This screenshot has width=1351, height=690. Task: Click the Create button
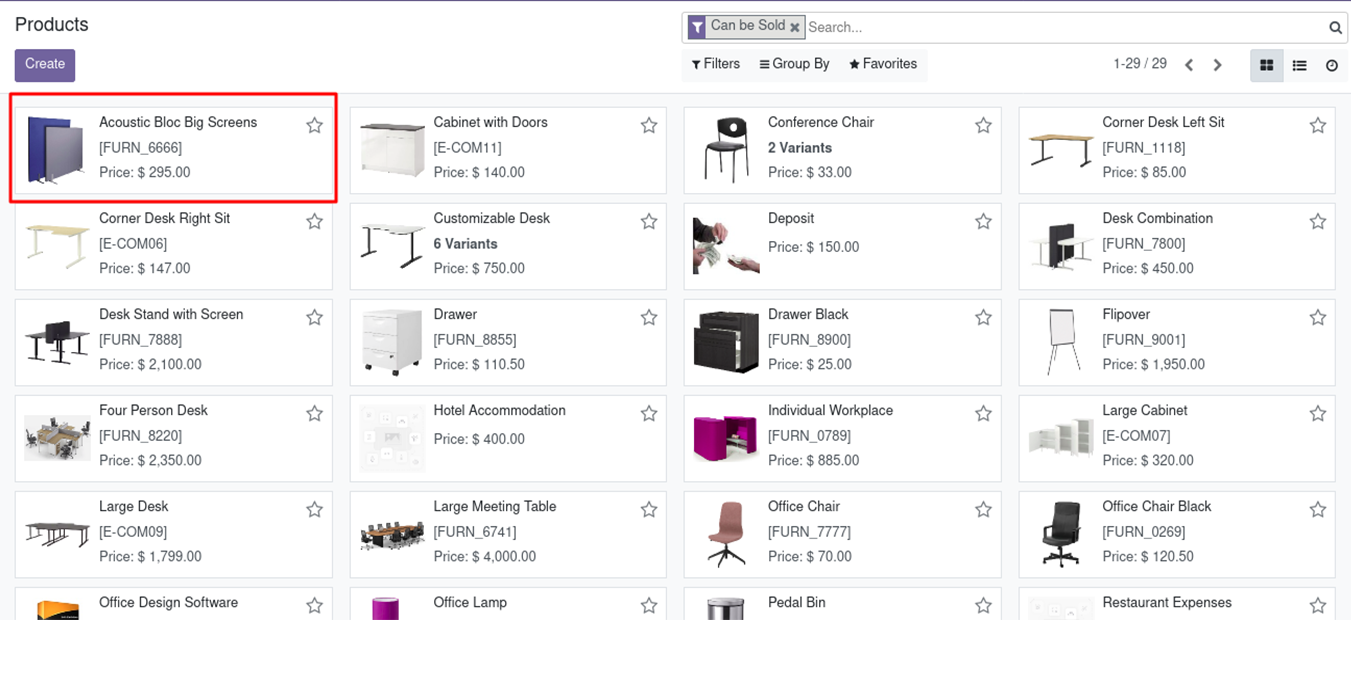click(x=45, y=64)
